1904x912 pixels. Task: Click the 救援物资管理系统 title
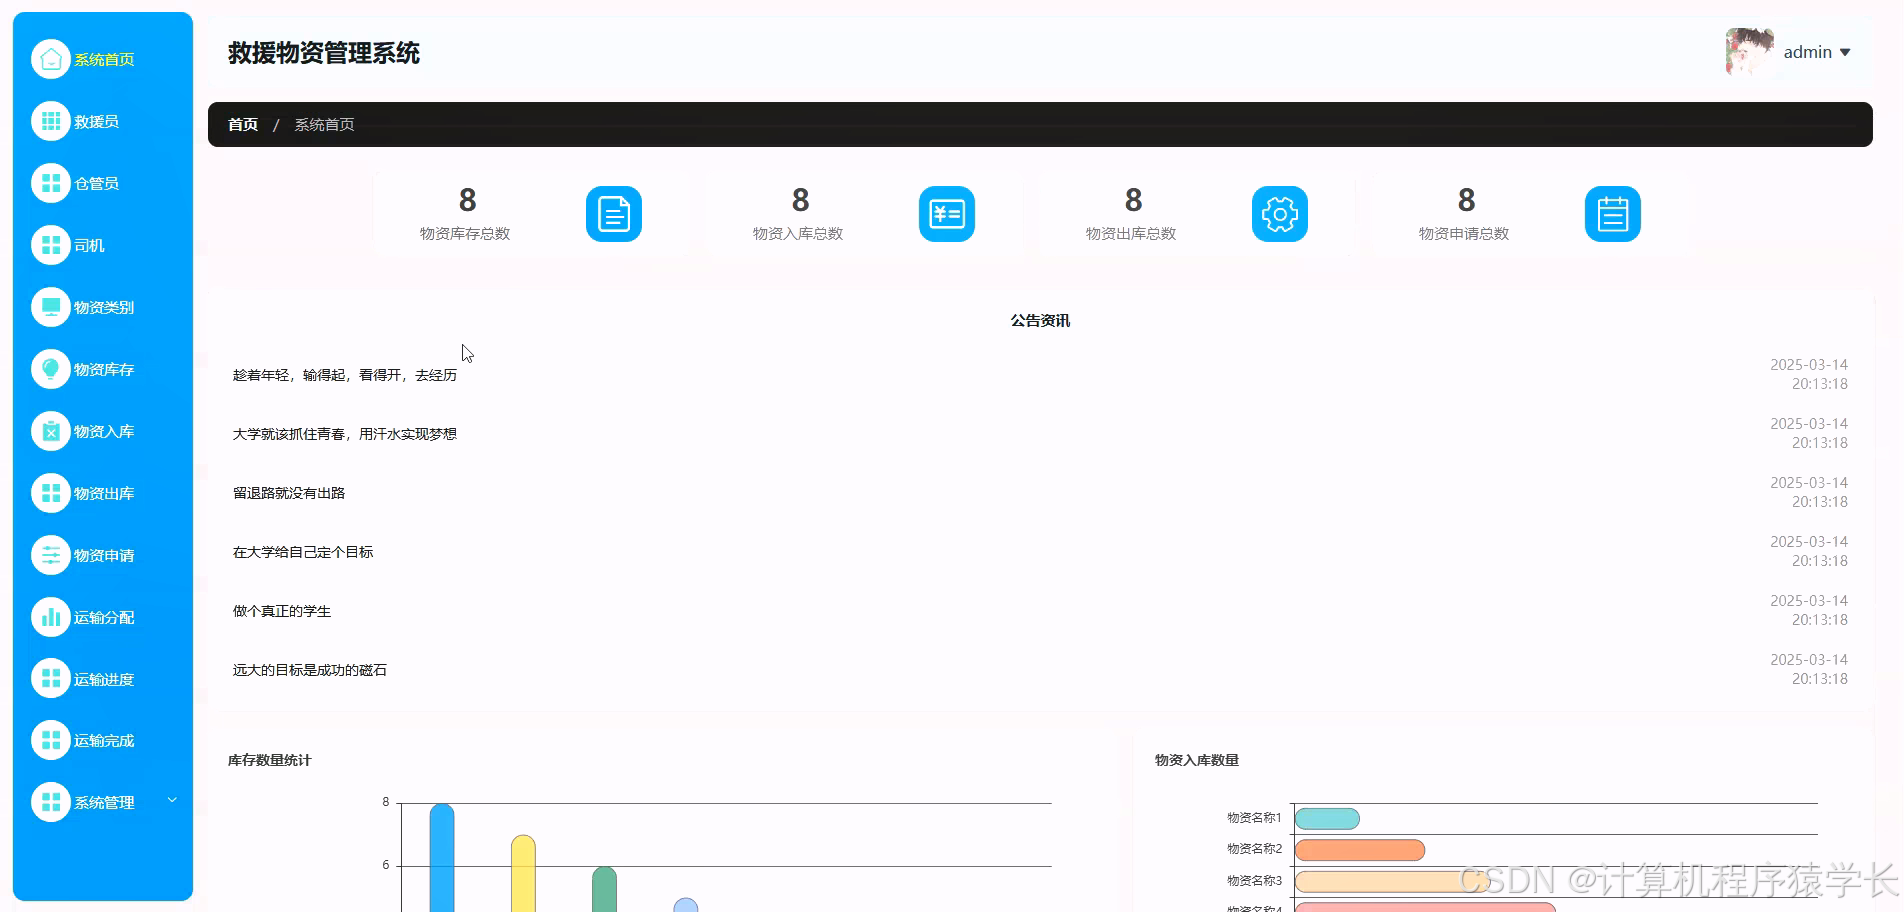pyautogui.click(x=324, y=53)
